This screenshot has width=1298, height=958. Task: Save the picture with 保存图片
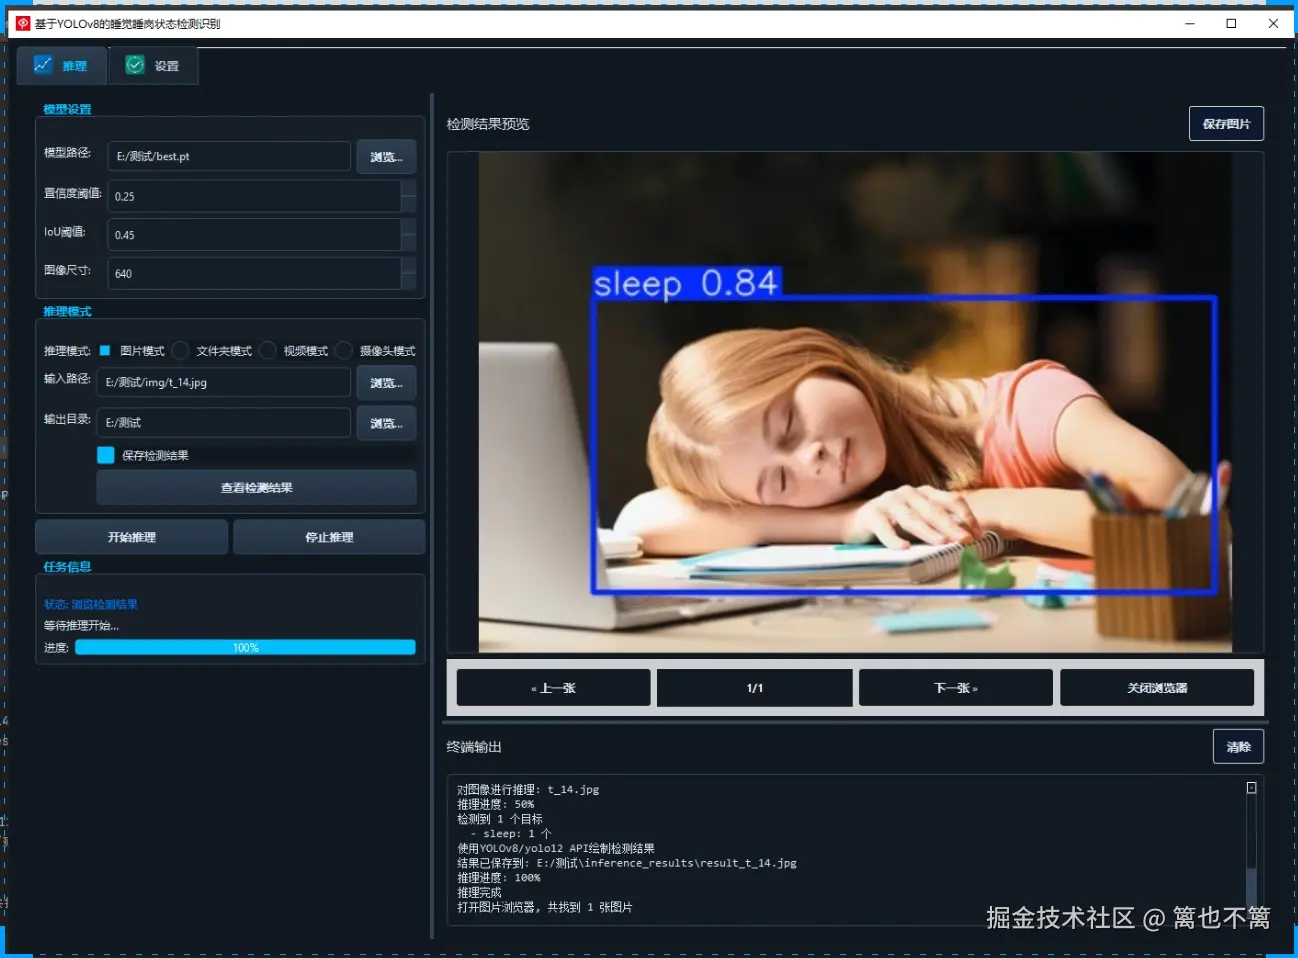(x=1226, y=124)
